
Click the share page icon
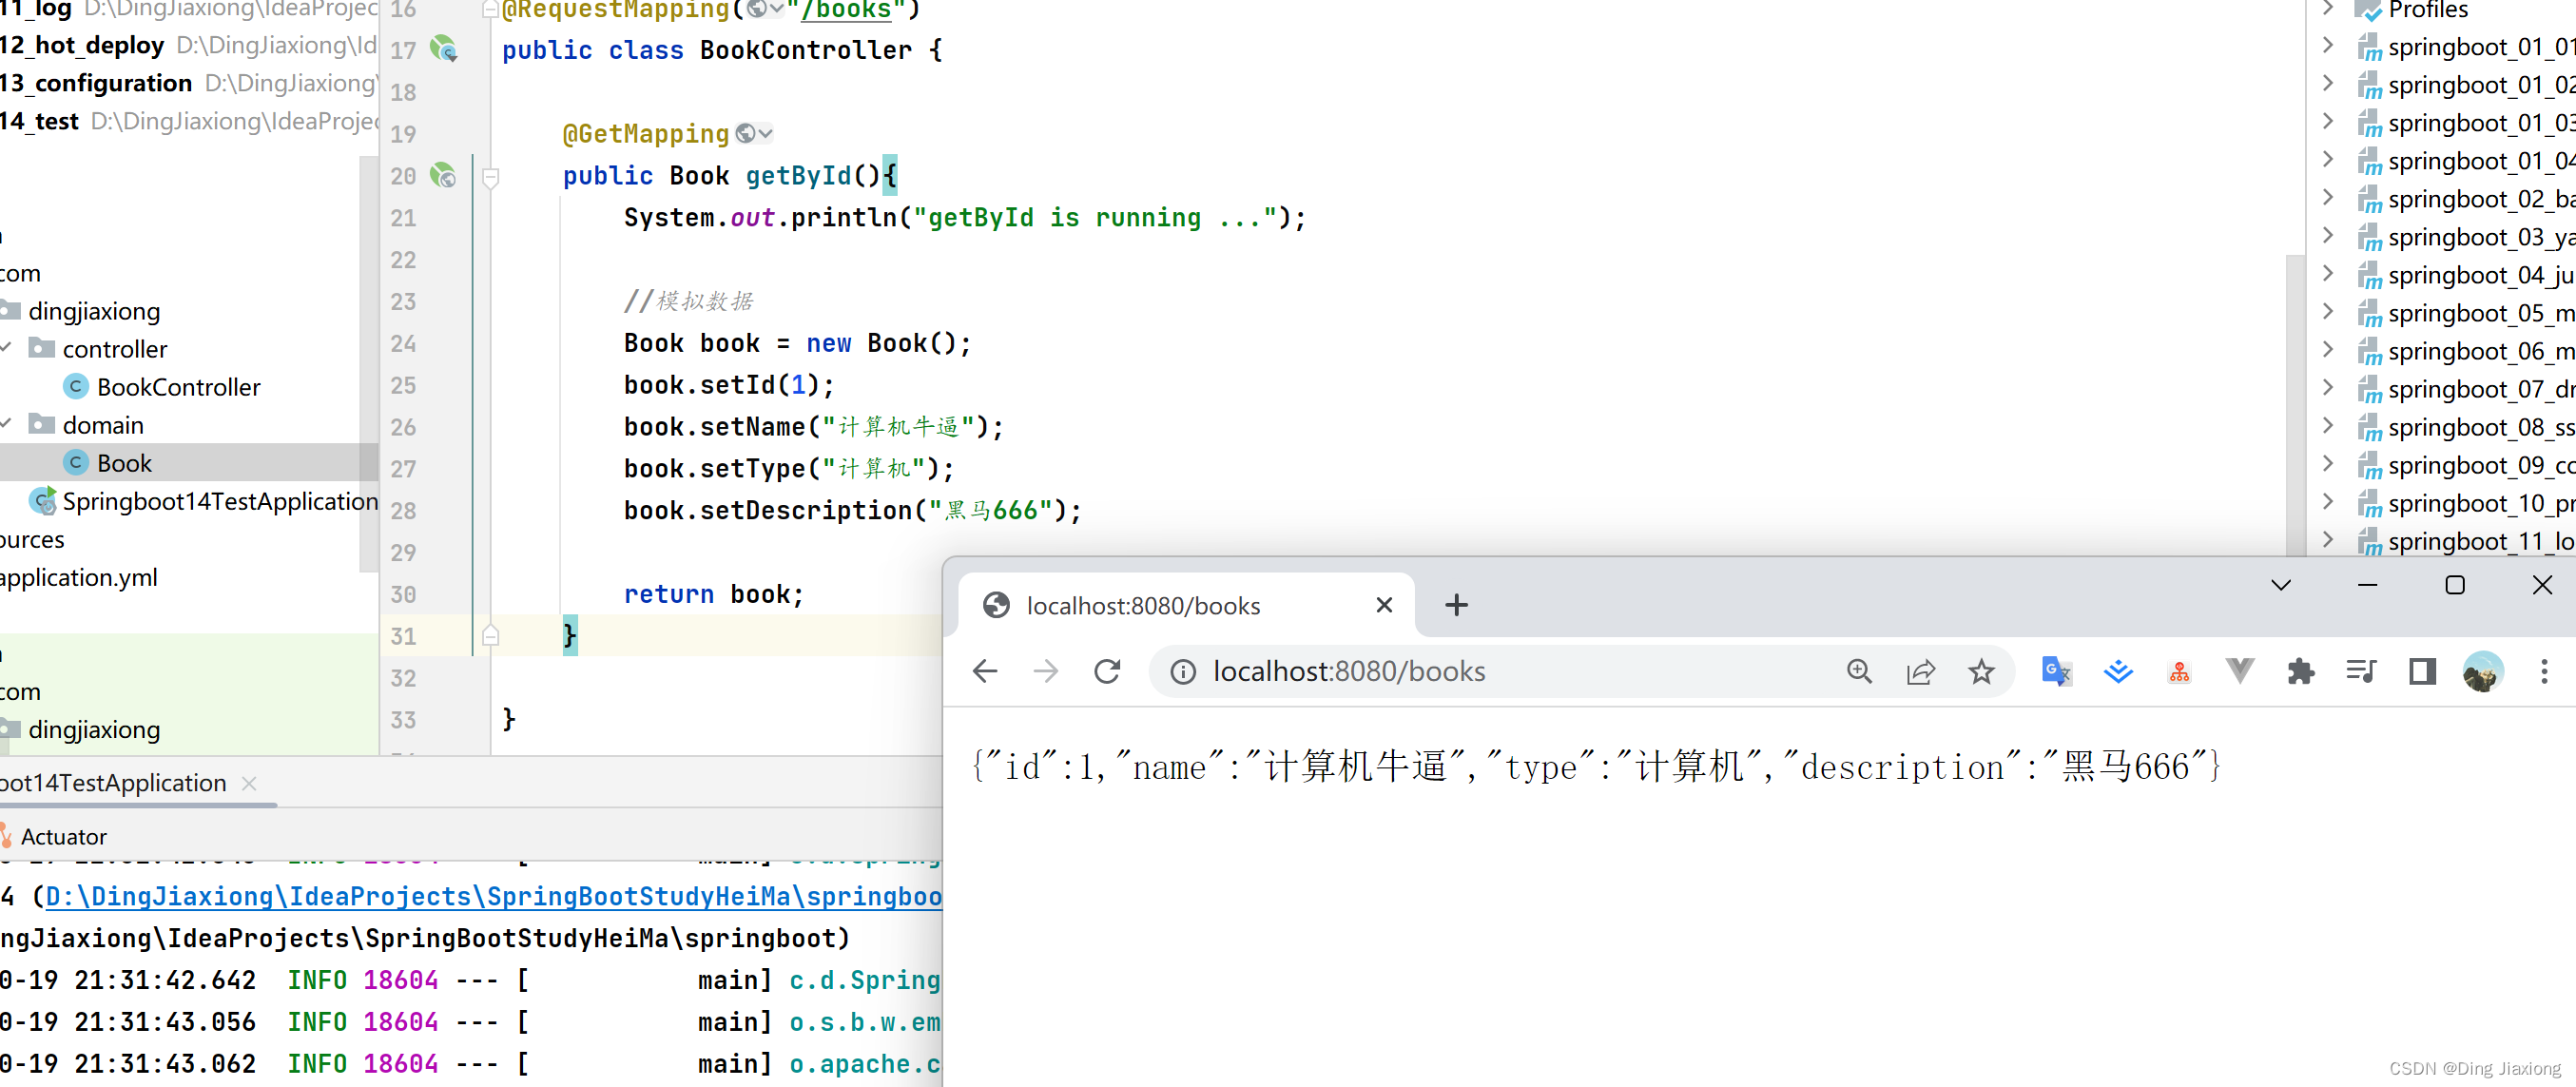coord(1920,671)
